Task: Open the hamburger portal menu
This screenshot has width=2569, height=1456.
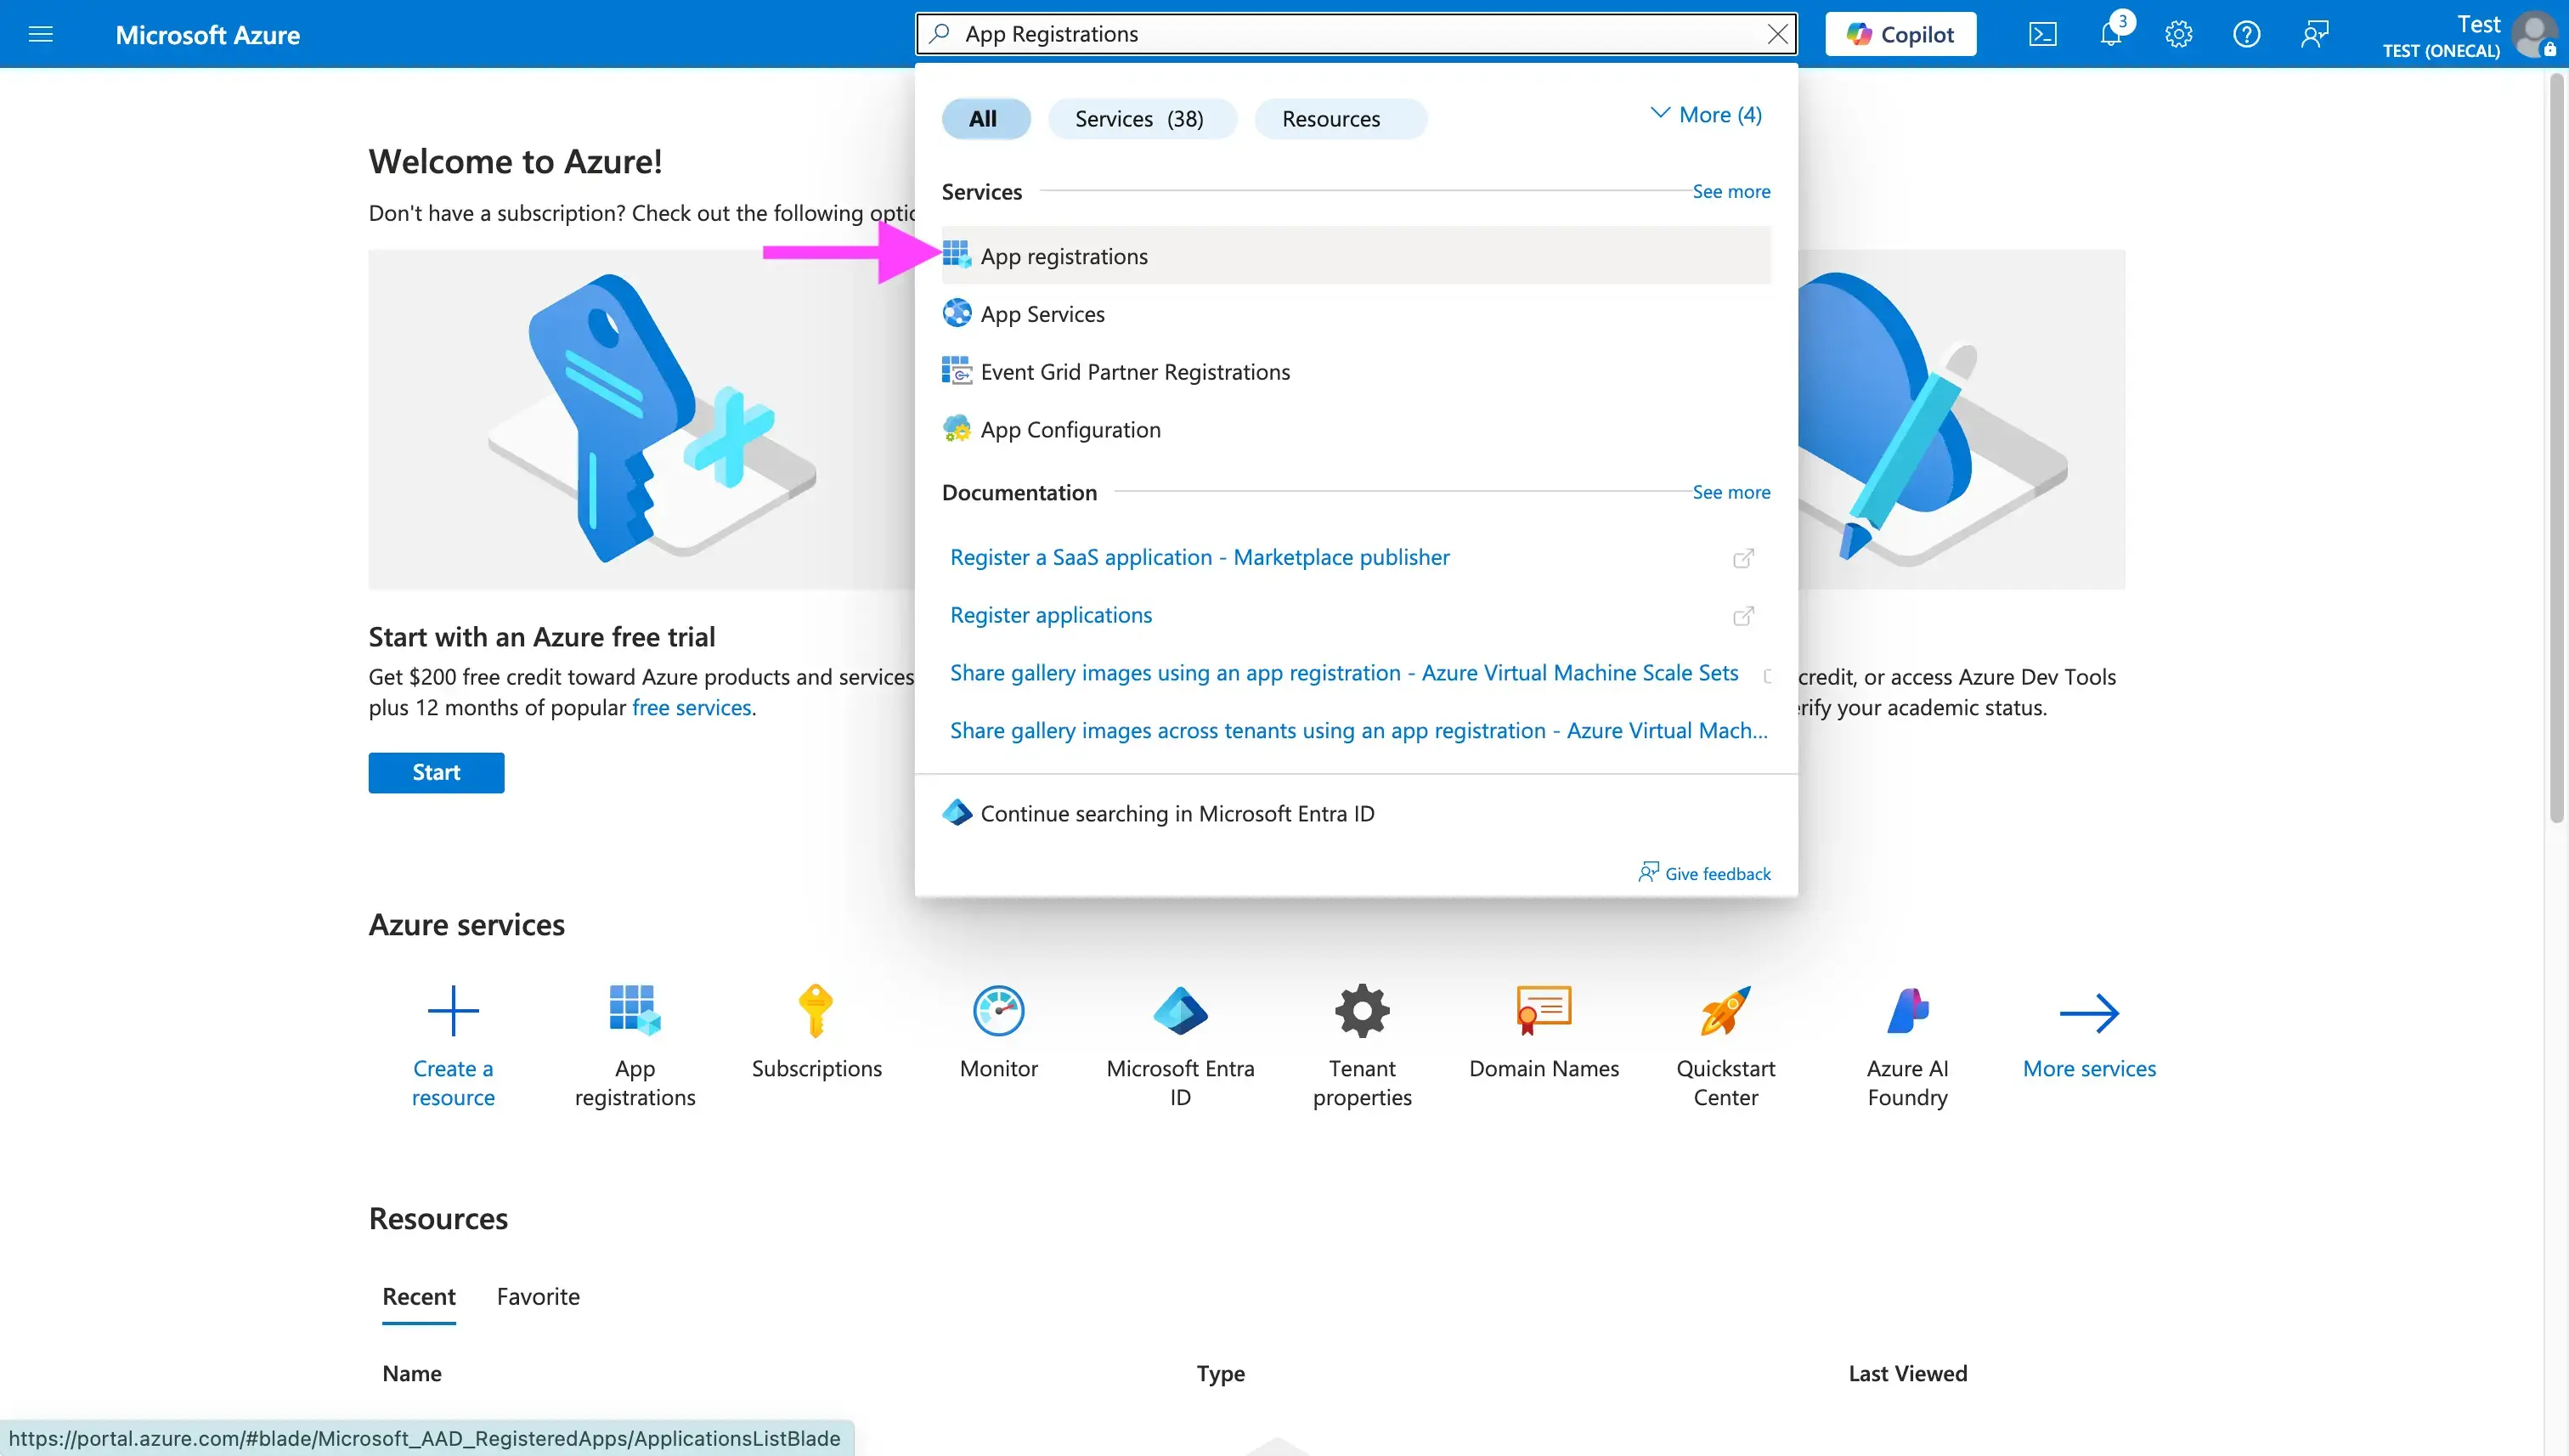Action: pos(41,34)
